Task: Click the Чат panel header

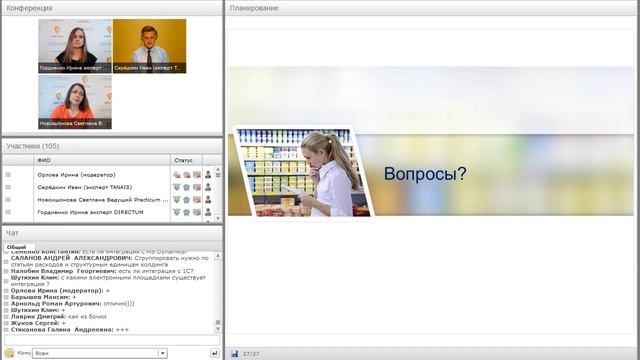Action: [112, 233]
